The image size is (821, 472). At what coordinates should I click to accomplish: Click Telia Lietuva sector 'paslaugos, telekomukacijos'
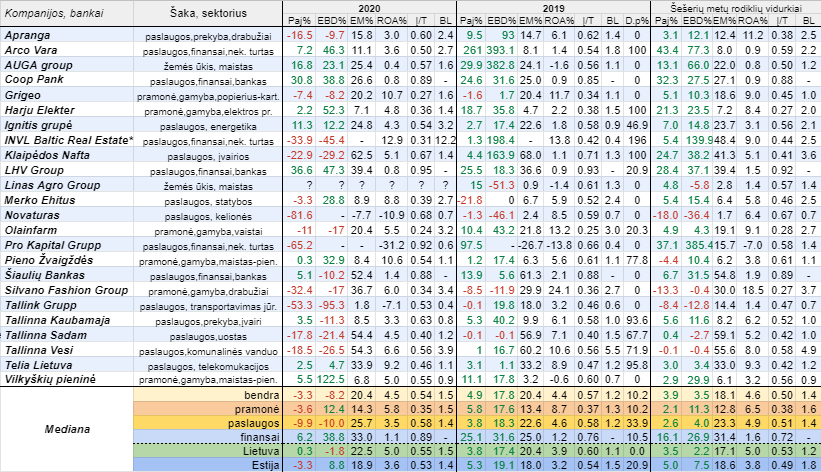coord(208,367)
